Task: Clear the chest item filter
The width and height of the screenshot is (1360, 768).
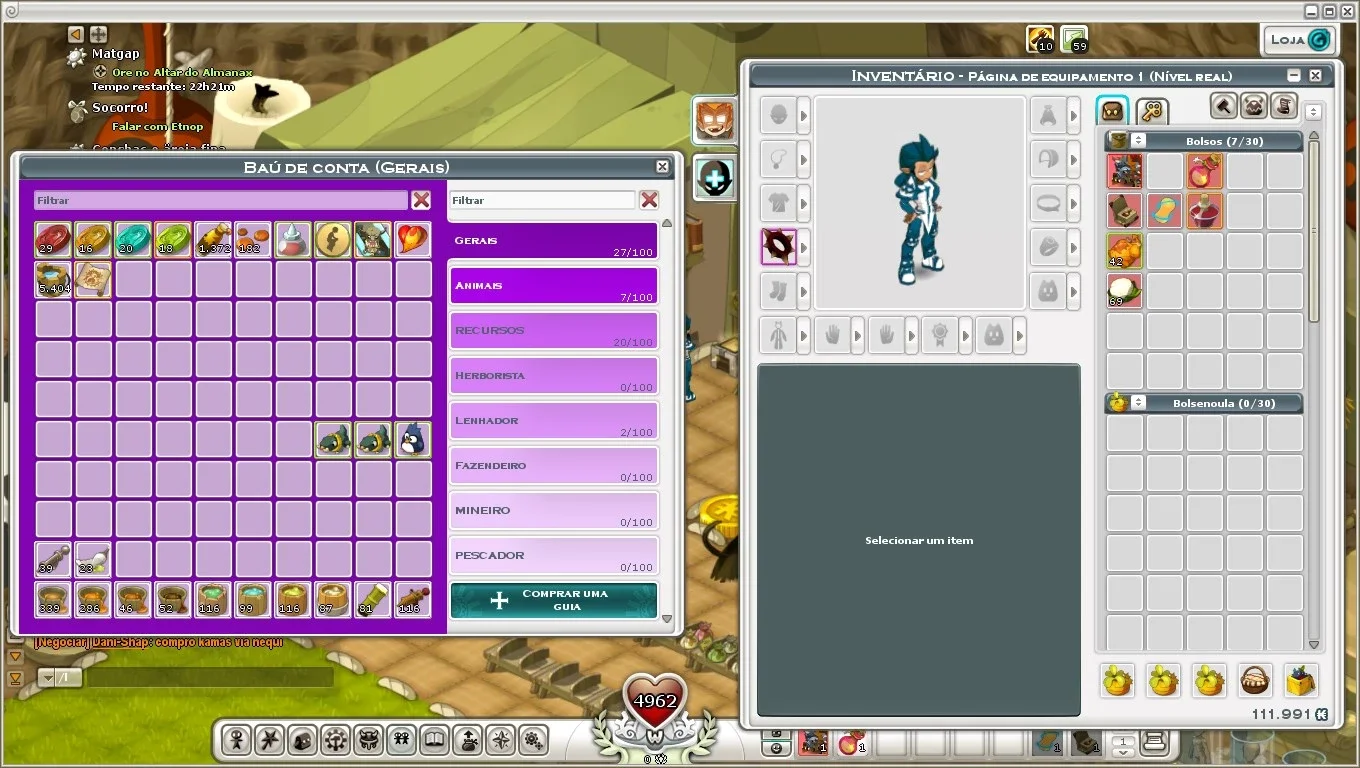Action: [x=421, y=200]
